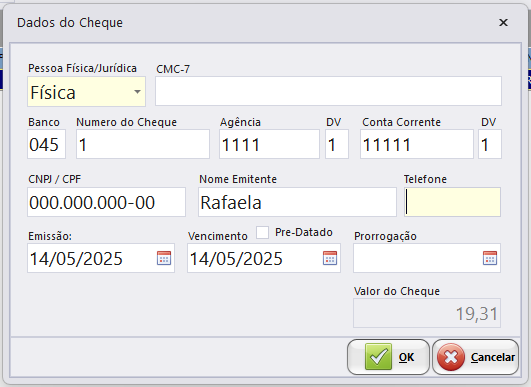
Task: Open the Prorrogação calendar picker icon
Action: pos(490,258)
